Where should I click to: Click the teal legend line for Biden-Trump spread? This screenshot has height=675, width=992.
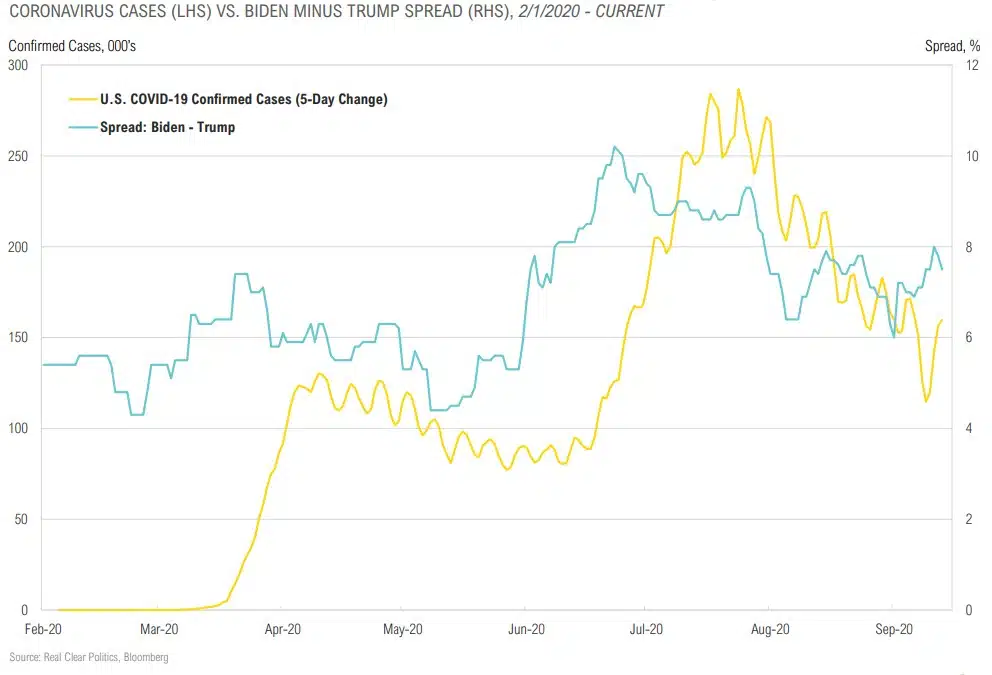pos(81,127)
